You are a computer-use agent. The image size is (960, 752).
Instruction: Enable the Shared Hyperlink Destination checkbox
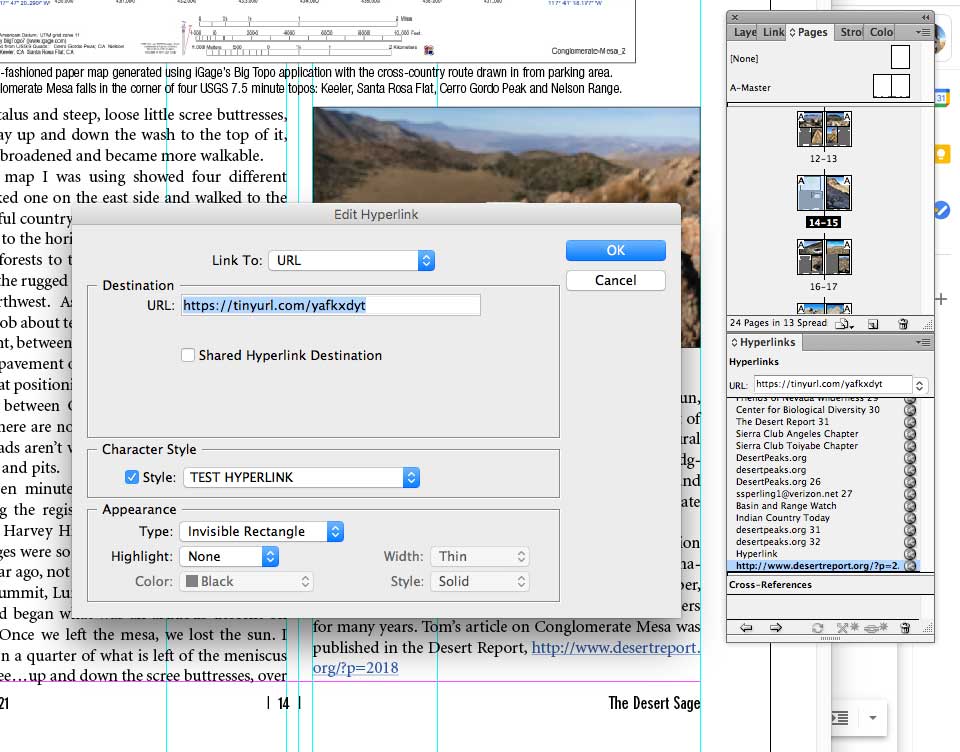[186, 355]
